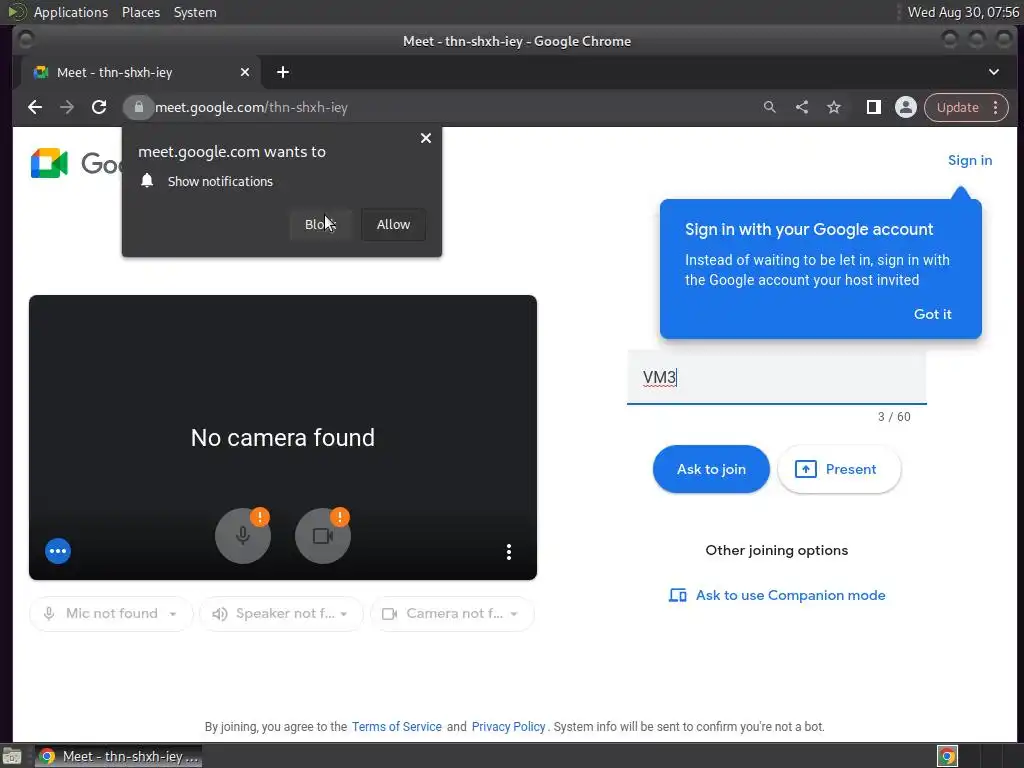Bookmark this page with the star icon
The height and width of the screenshot is (768, 1024).
834,107
